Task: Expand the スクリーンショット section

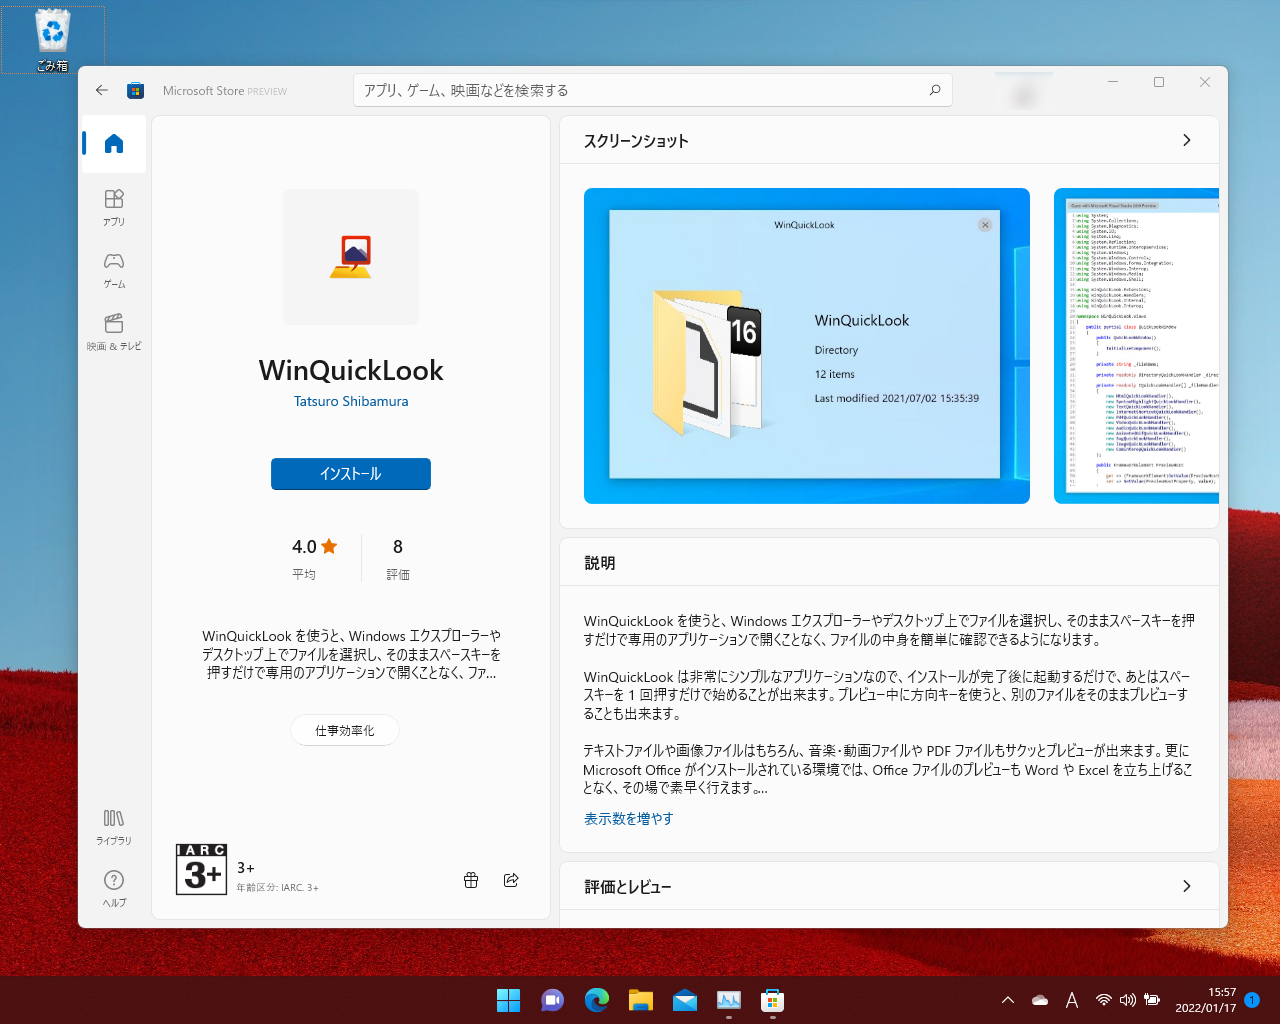Action: [x=1187, y=140]
